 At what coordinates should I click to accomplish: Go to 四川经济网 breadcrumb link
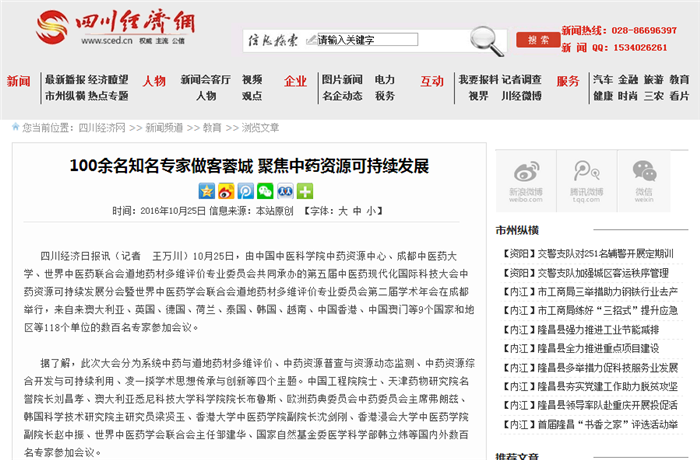102,128
